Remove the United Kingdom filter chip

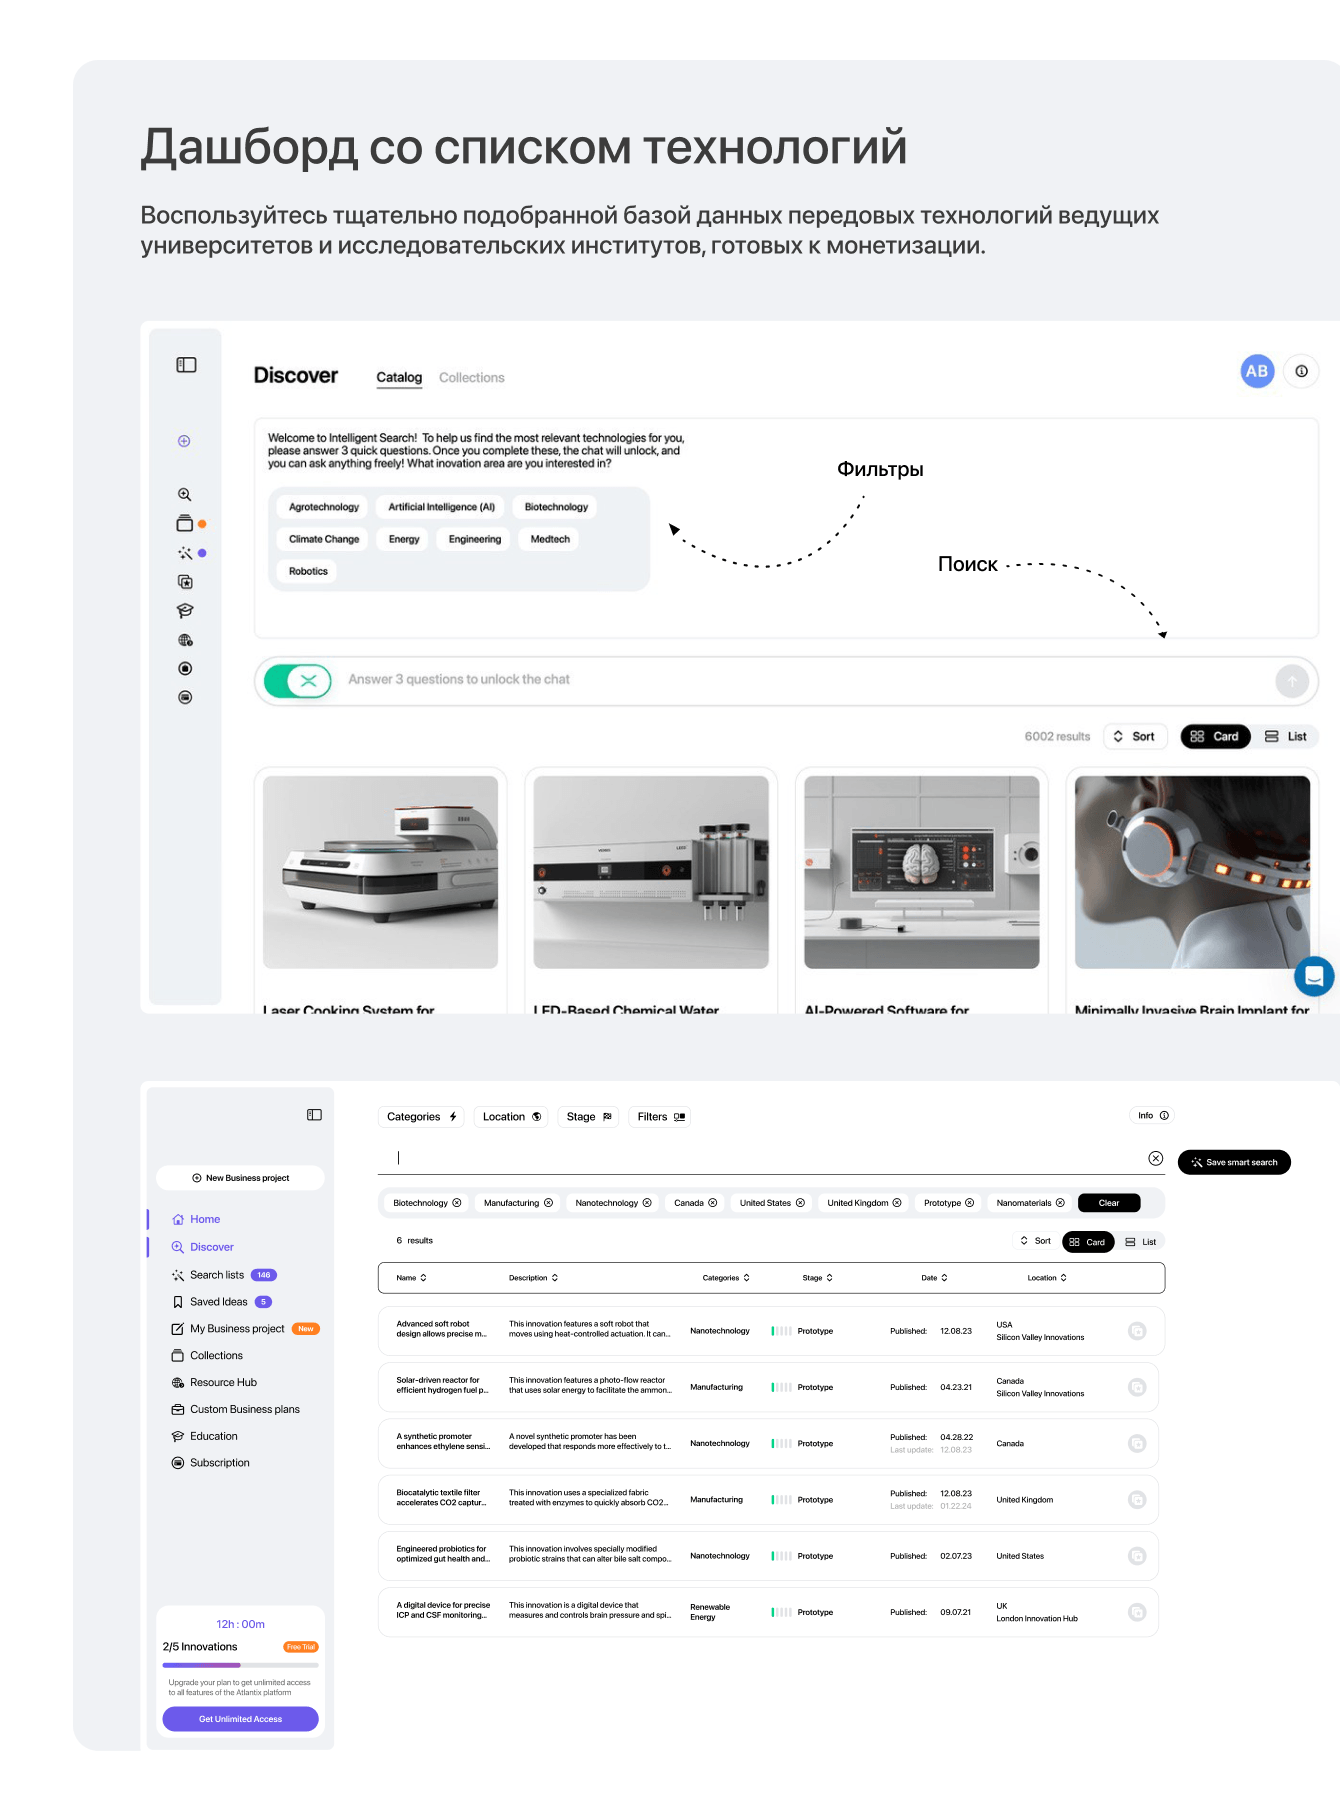[897, 1203]
